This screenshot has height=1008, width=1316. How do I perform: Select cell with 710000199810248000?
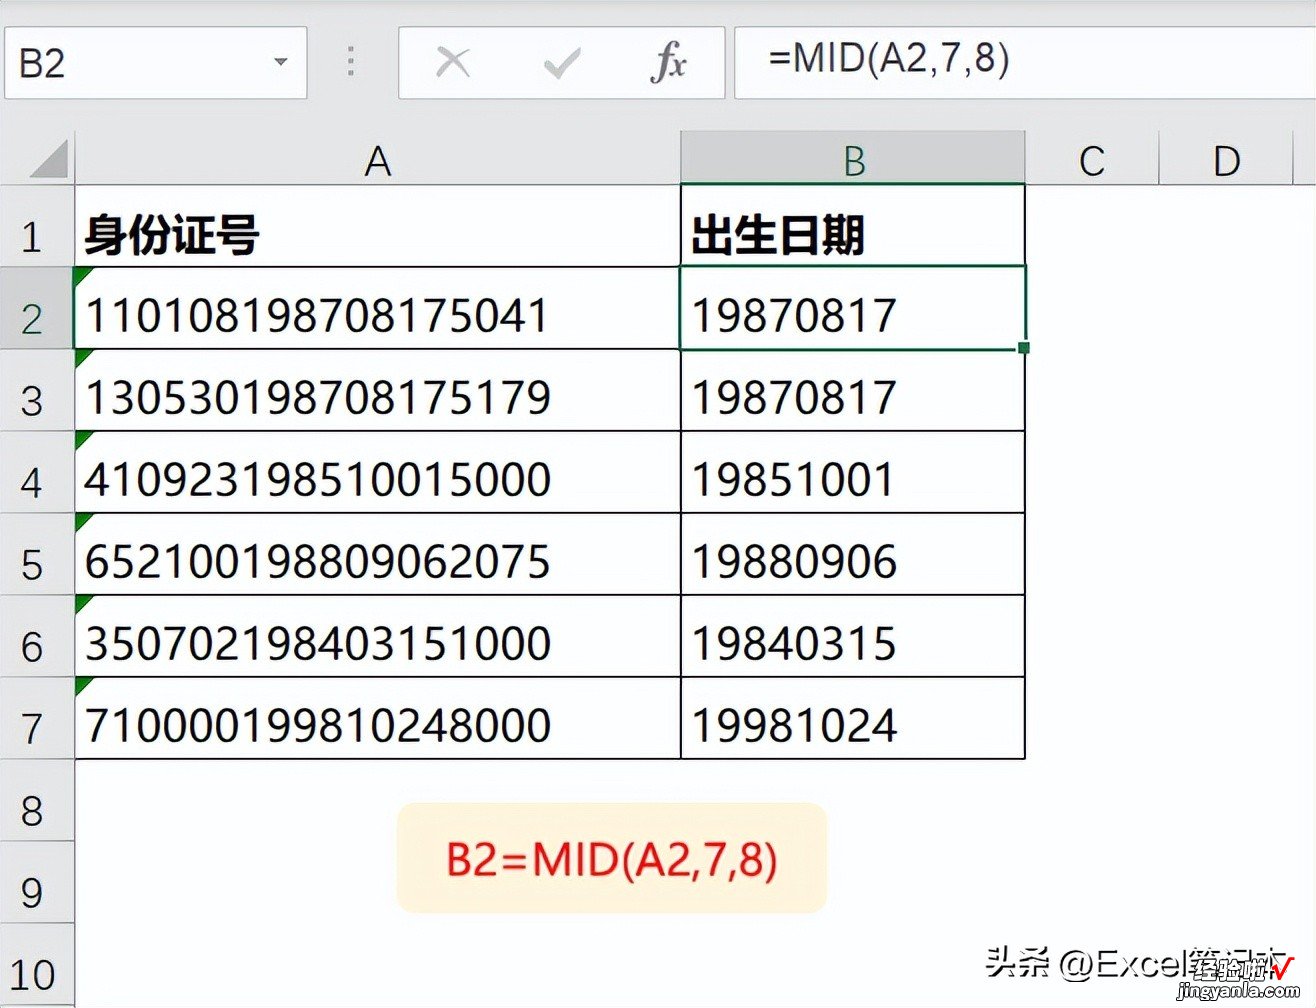377,718
